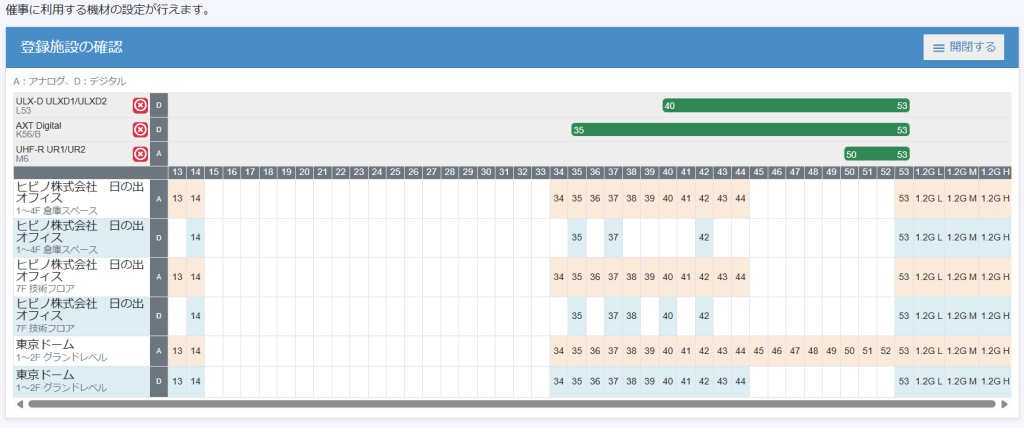Viewport: 1024px width, 428px height.
Task: Select ヒビノ 7F 技術フロア analog row label
Action: (x=80, y=277)
